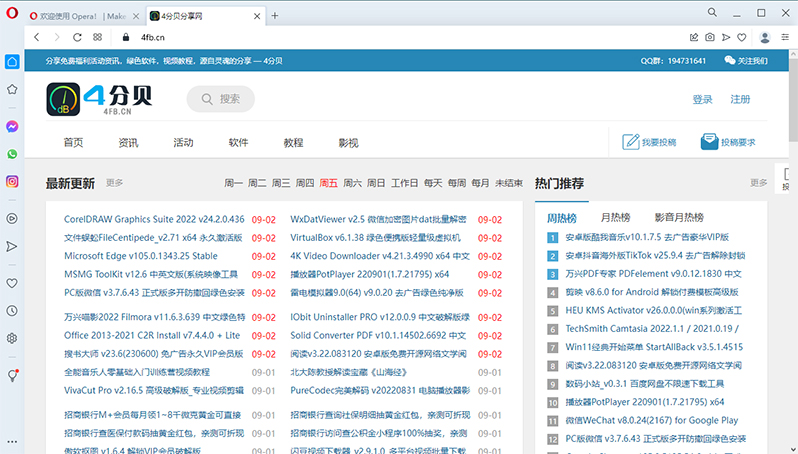Open Facebook Messenger in the sidebar
Image resolution: width=798 pixels, height=454 pixels.
[x=12, y=127]
